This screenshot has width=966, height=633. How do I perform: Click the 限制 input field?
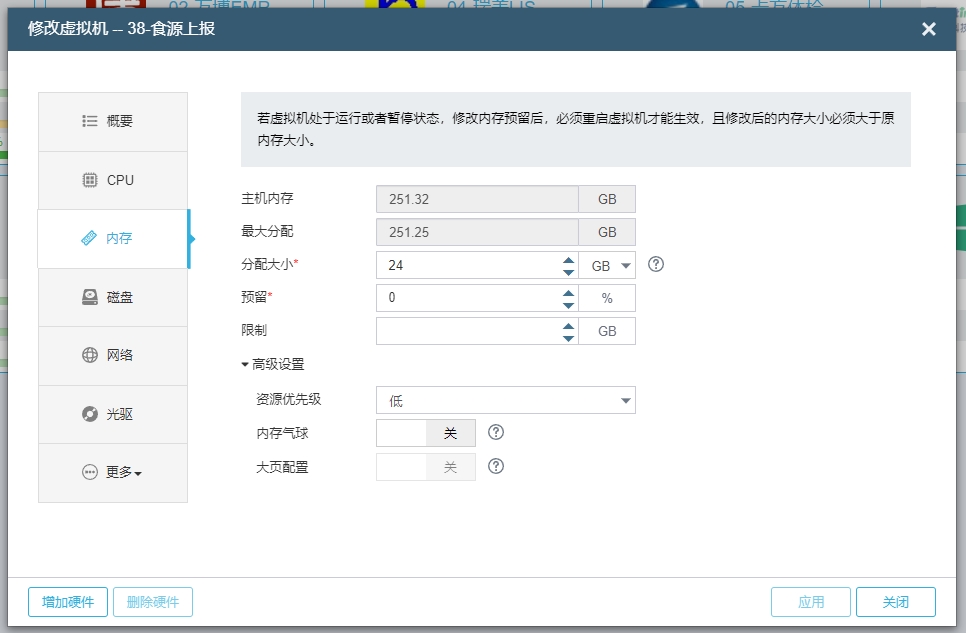[466, 332]
